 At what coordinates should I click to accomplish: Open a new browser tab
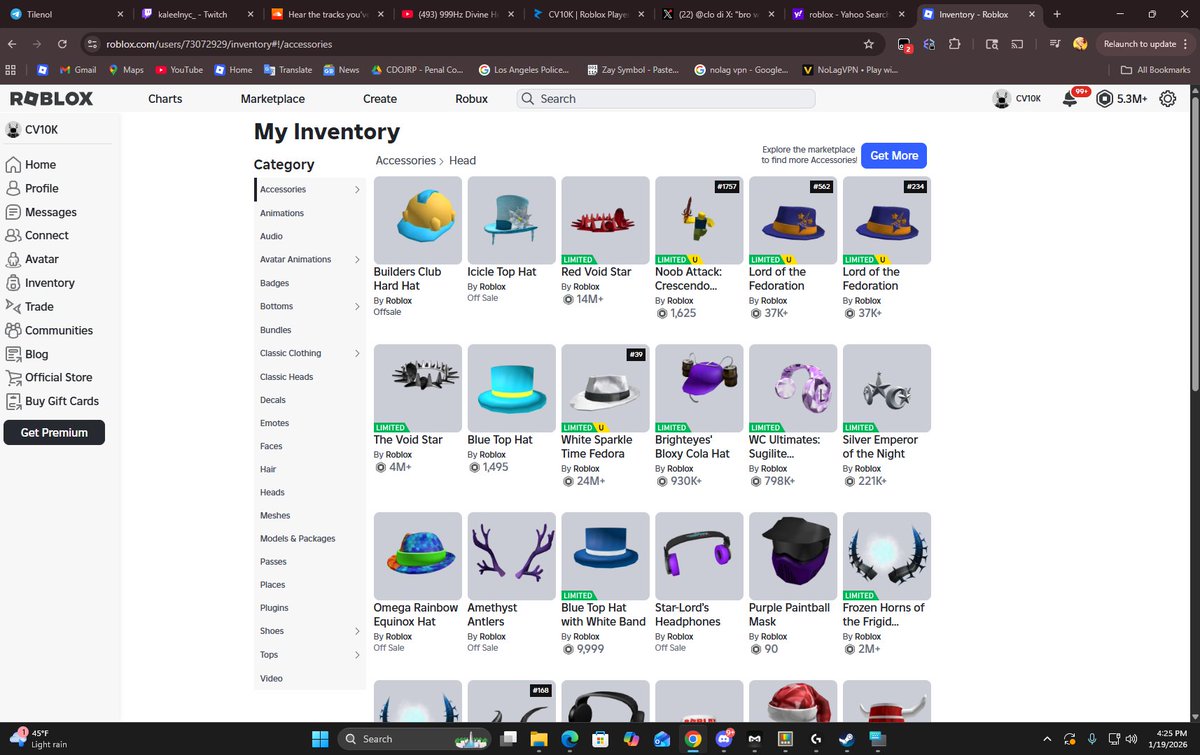[x=1057, y=15]
